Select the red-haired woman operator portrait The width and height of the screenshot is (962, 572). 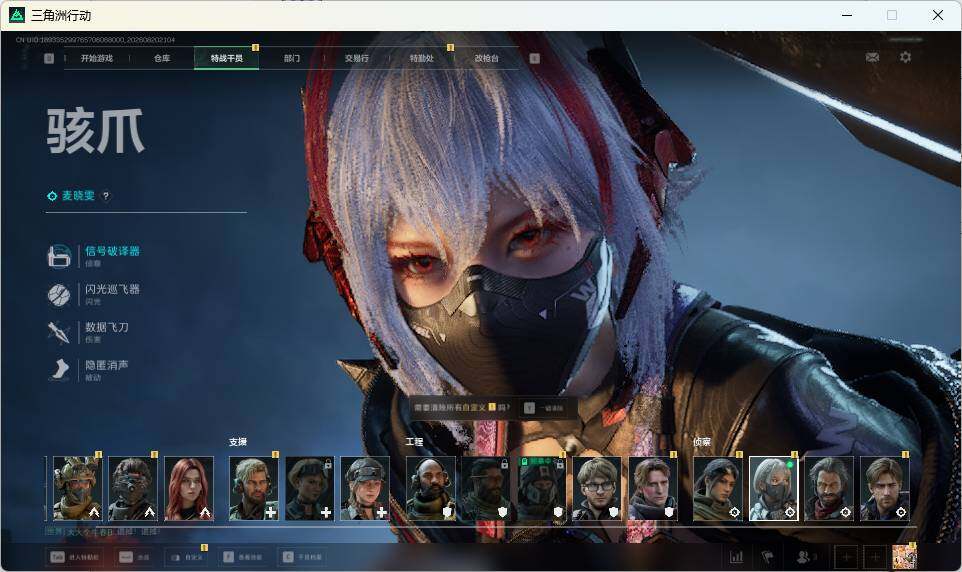pos(189,488)
